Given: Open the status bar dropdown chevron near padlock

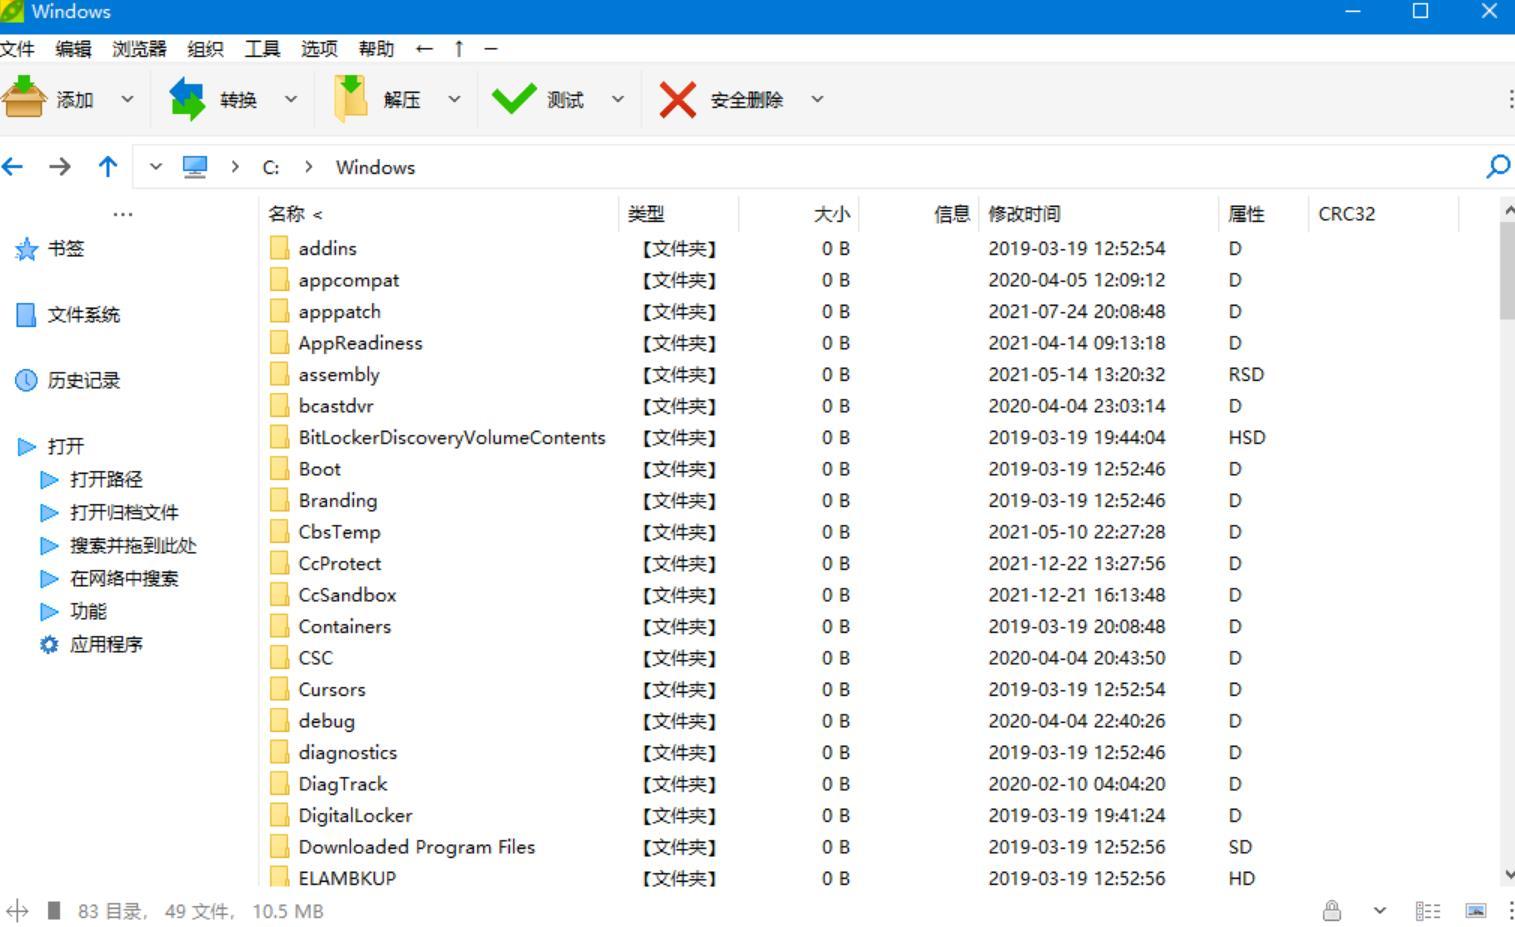Looking at the screenshot, I should coord(1380,911).
